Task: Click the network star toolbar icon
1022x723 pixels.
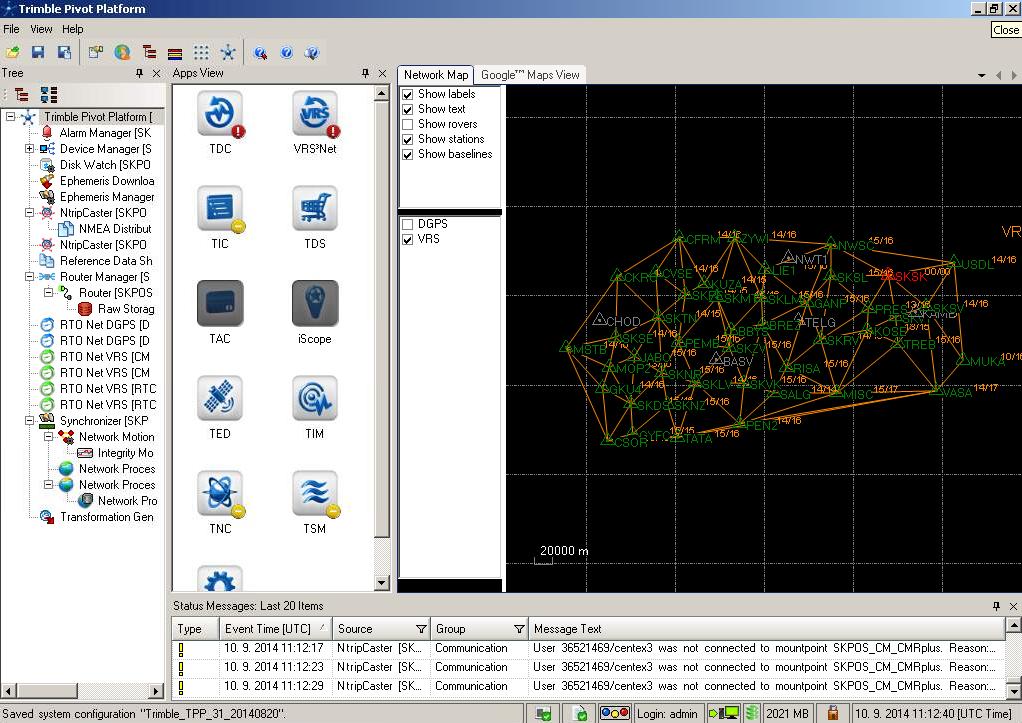Action: [227, 53]
